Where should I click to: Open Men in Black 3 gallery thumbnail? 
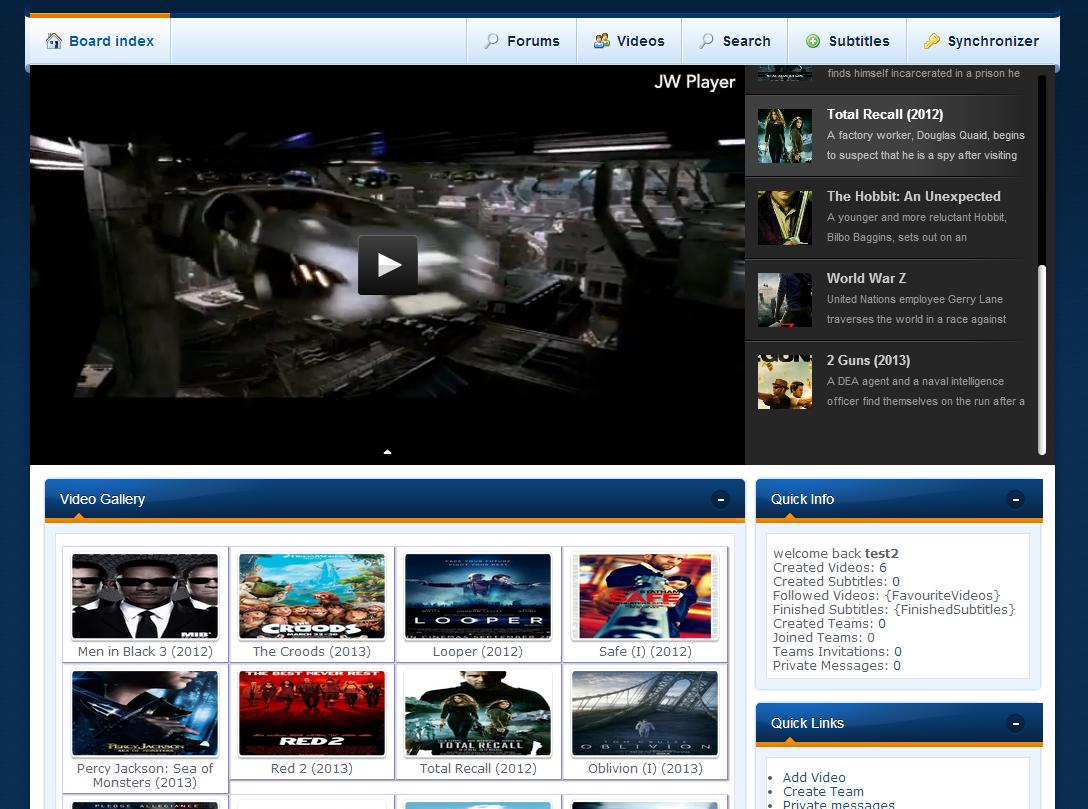145,597
